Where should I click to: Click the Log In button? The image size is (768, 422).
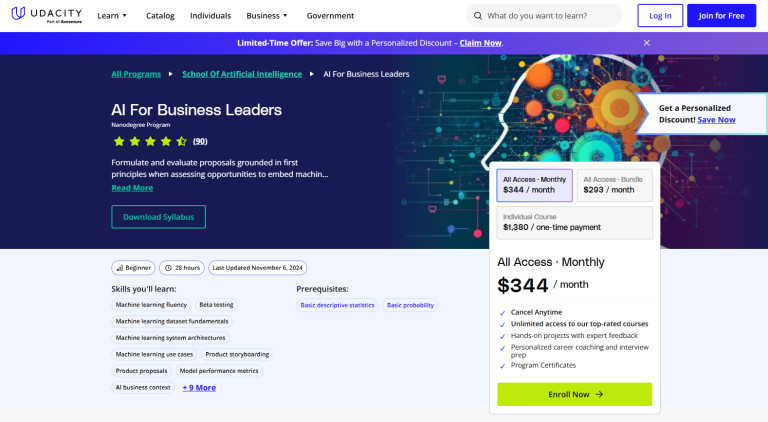660,16
